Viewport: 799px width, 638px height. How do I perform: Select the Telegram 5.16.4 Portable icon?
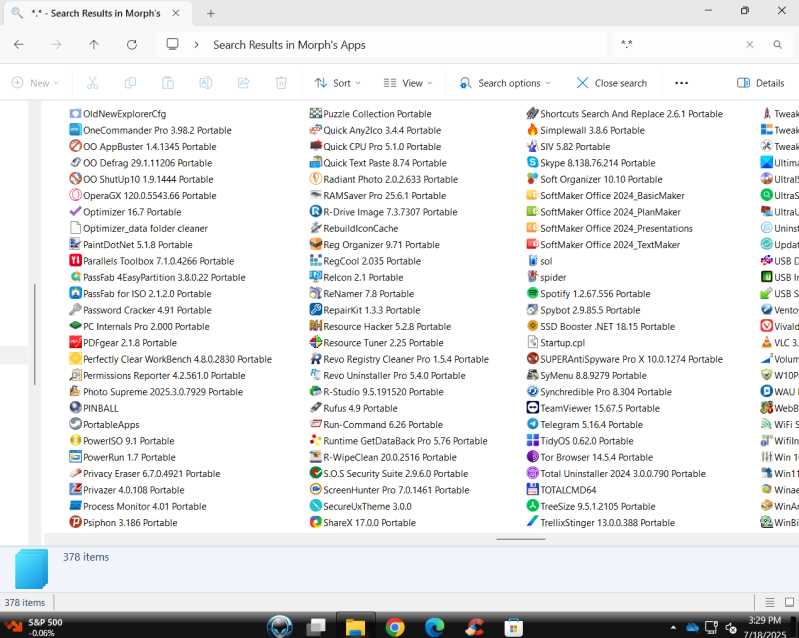[532, 424]
